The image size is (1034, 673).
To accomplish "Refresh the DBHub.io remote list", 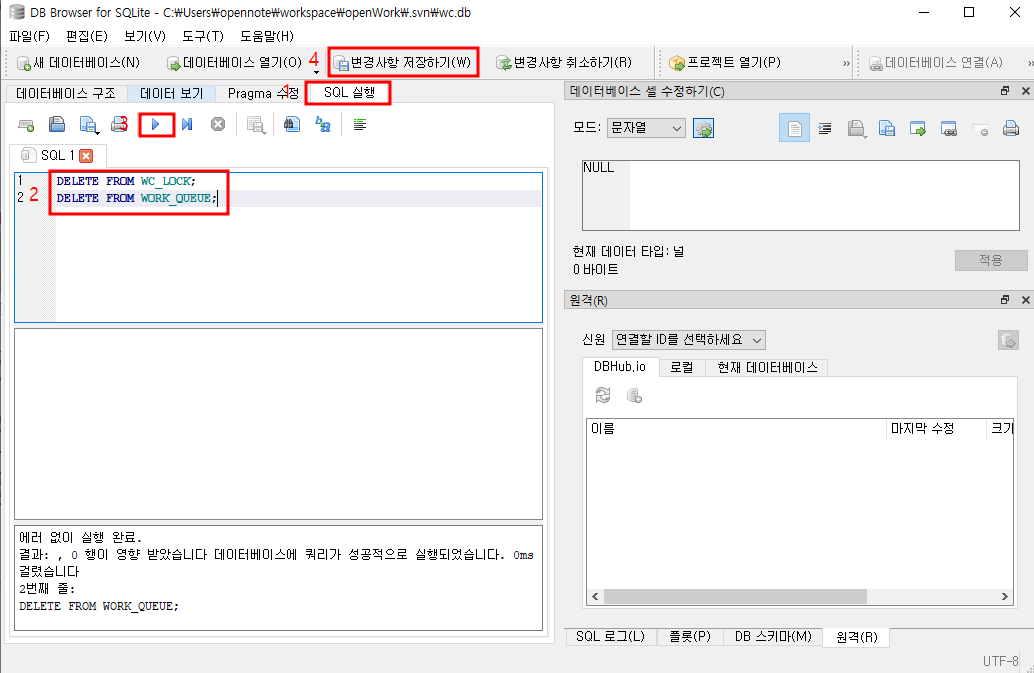I will [603, 395].
